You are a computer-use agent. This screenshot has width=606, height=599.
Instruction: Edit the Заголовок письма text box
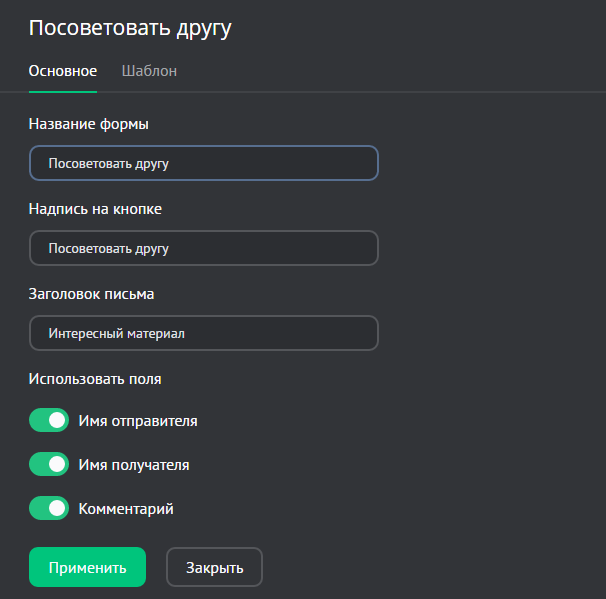tap(204, 333)
